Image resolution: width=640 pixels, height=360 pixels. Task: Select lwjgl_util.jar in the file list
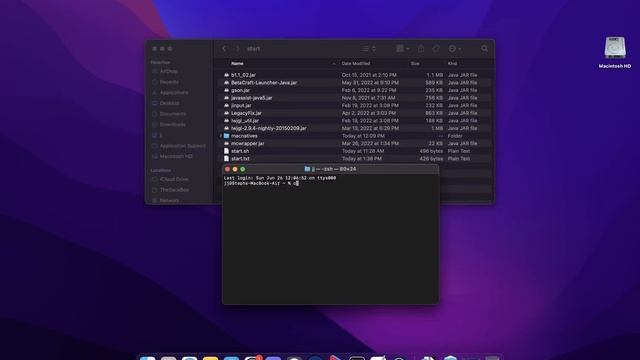(245, 121)
